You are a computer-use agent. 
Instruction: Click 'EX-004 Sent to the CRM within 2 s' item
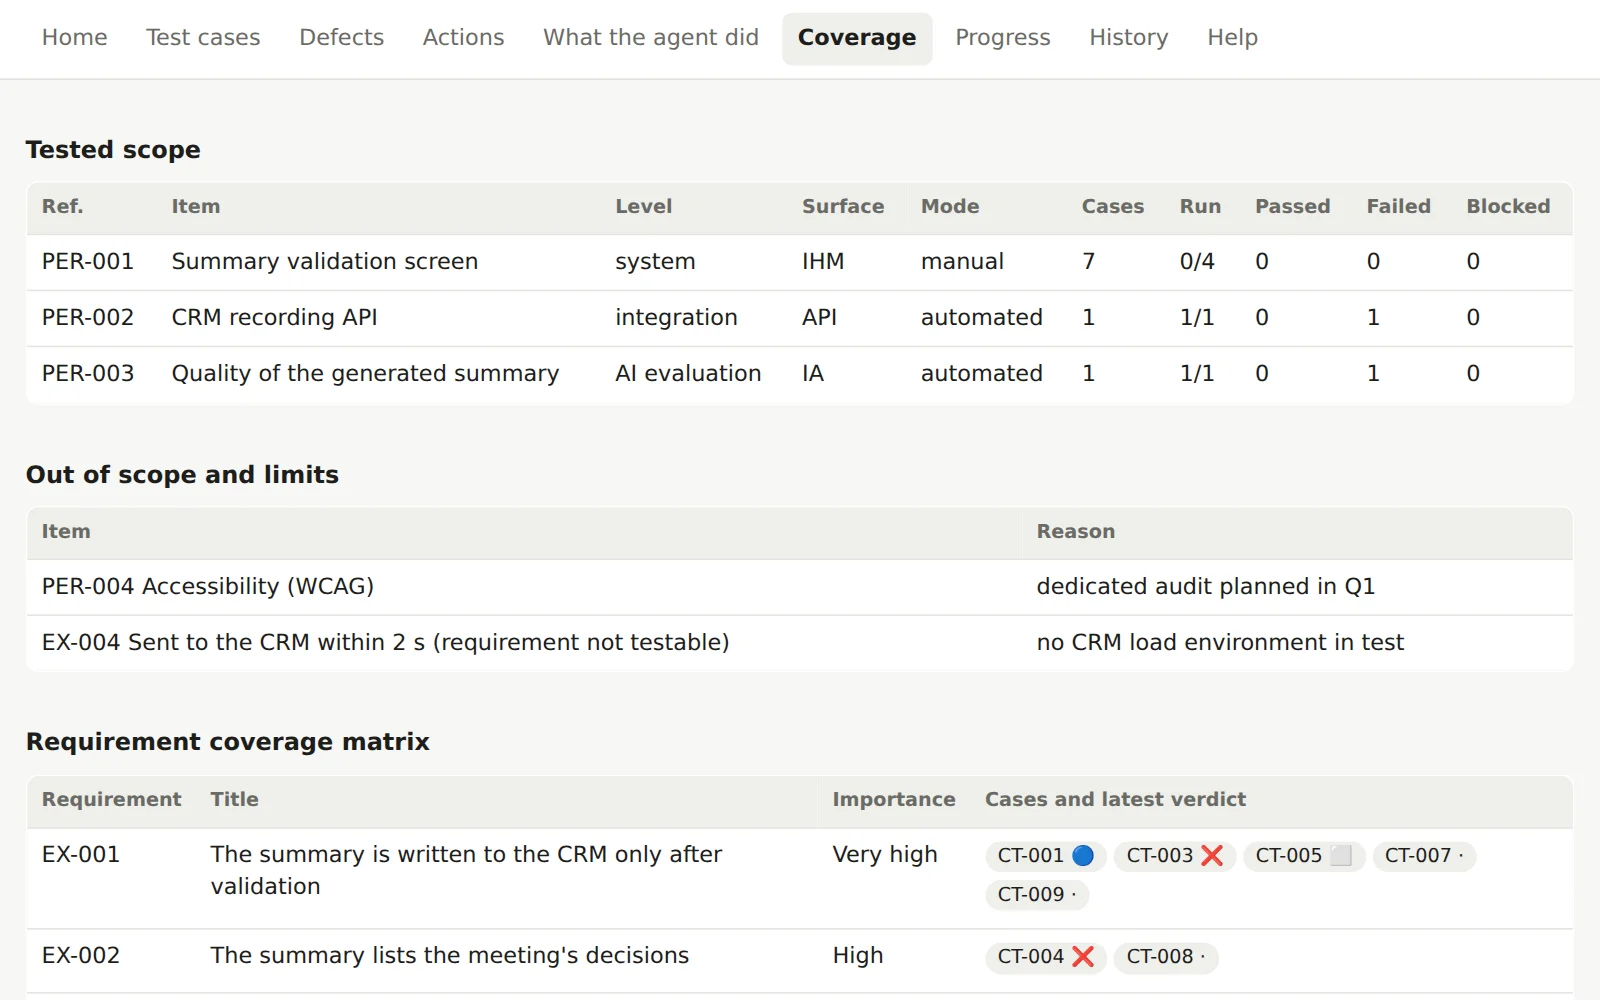click(x=385, y=643)
